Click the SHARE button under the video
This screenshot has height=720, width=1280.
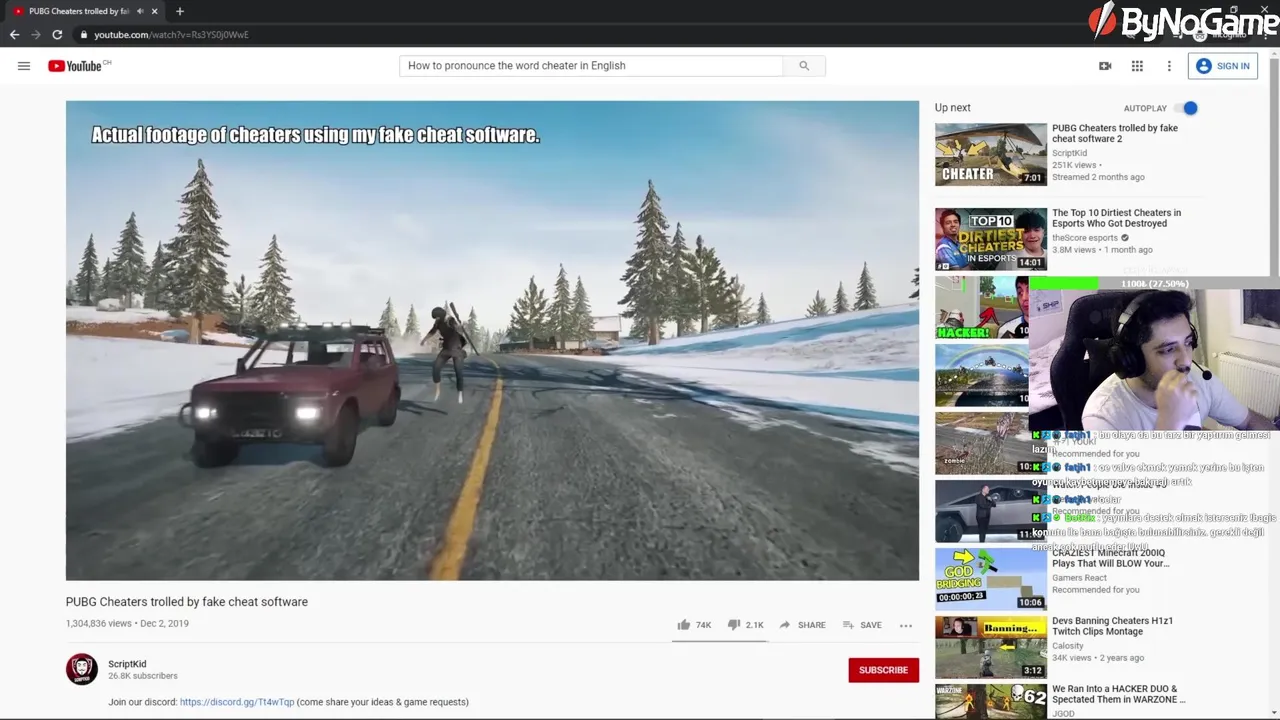(x=802, y=625)
